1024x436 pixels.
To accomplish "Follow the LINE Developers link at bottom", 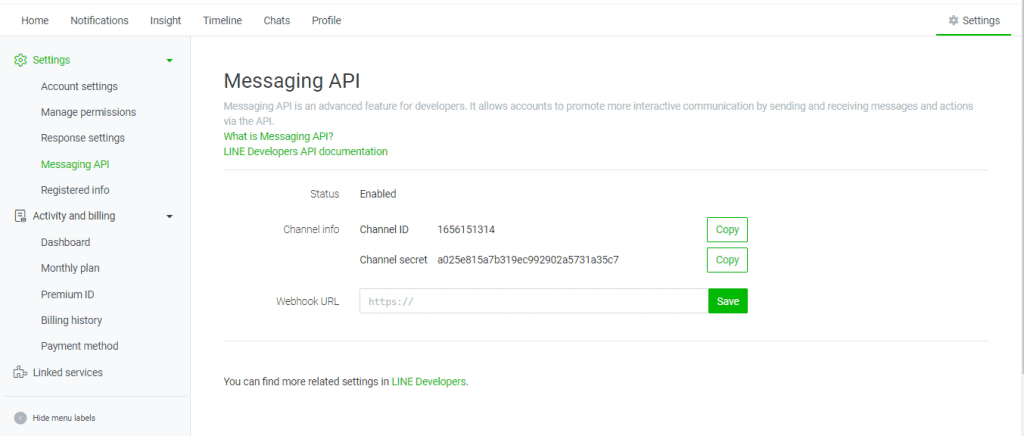I will click(x=429, y=382).
